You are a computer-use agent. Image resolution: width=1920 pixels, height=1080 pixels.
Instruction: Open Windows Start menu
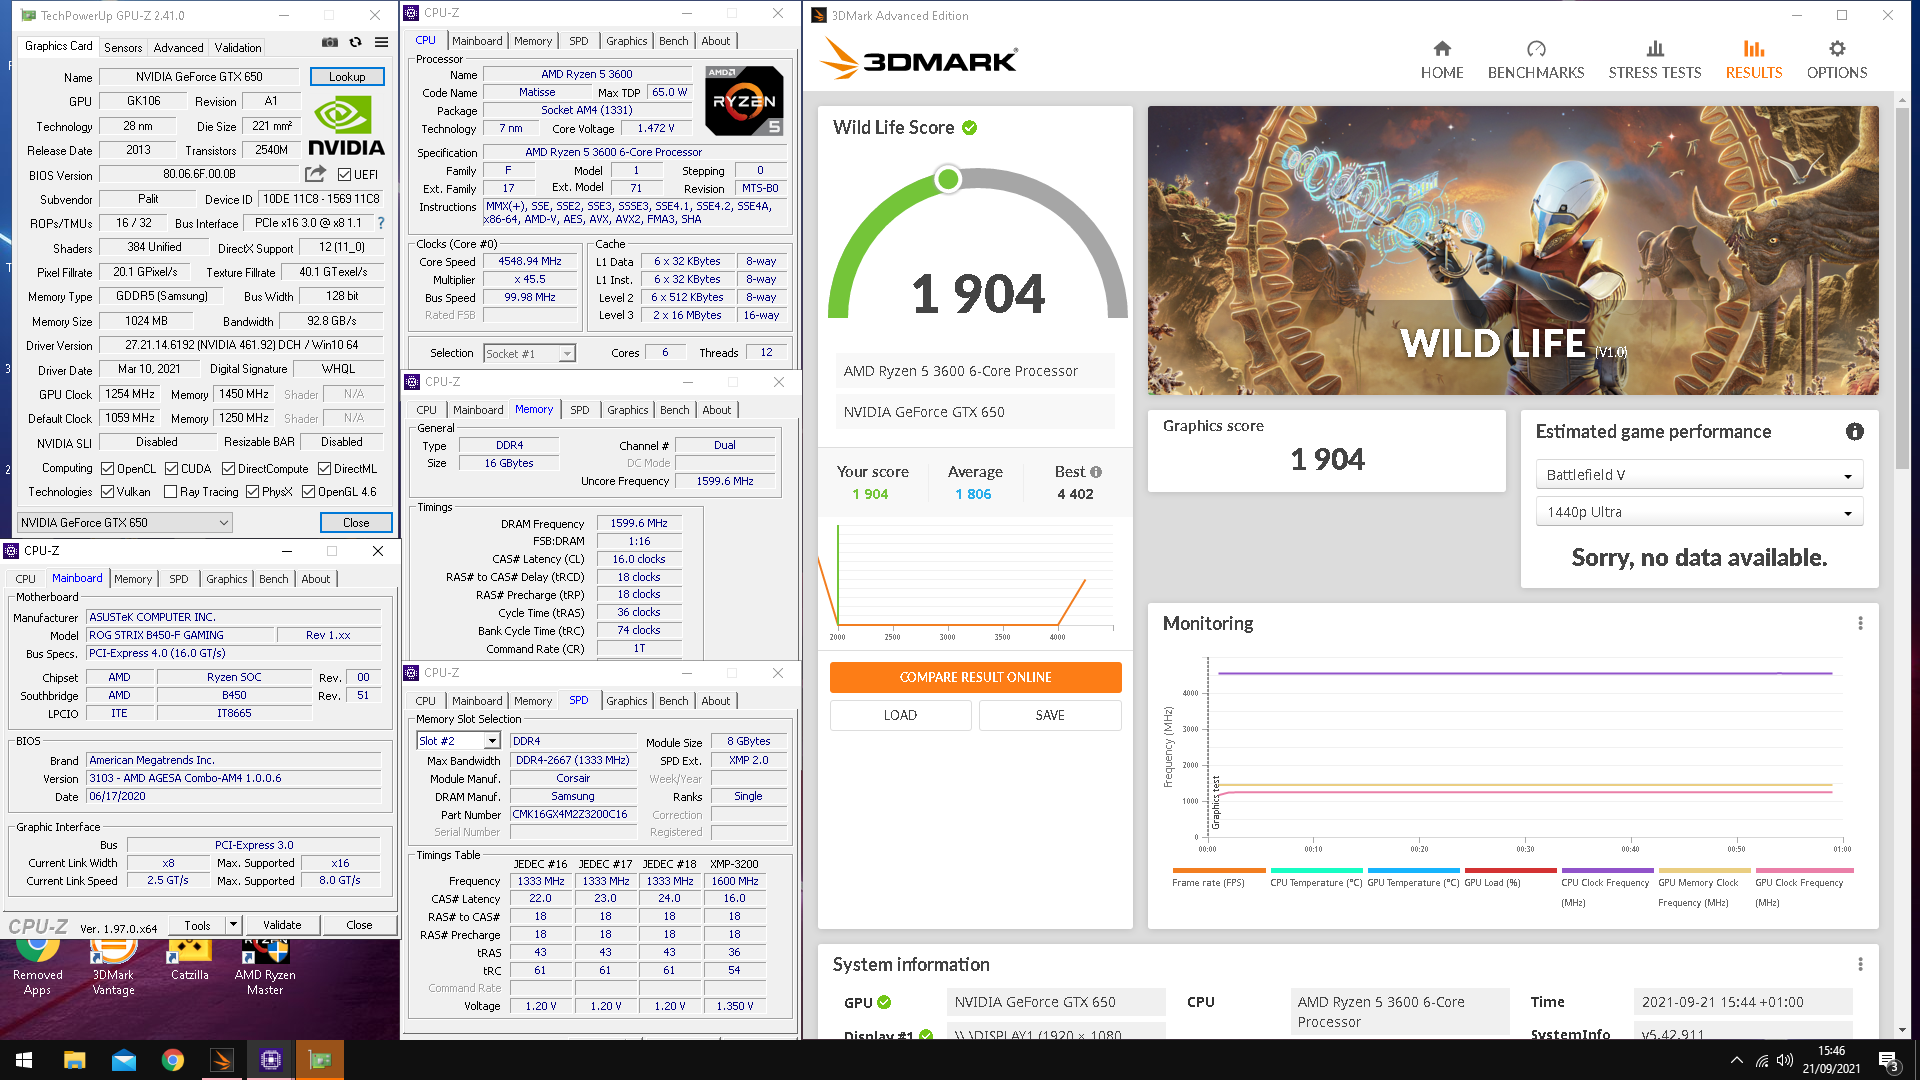click(x=24, y=1060)
